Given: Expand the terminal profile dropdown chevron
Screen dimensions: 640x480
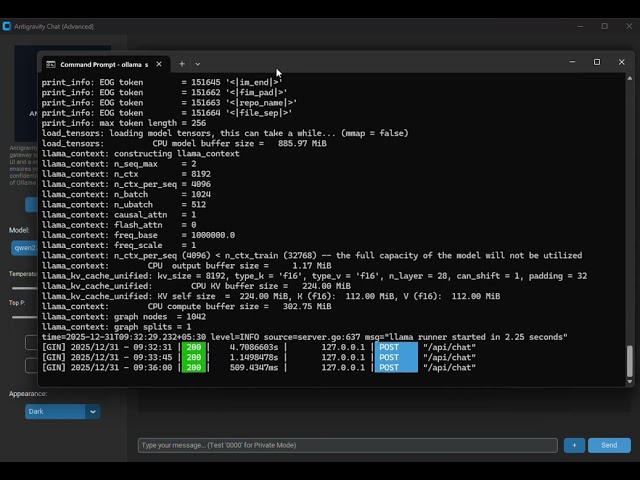Looking at the screenshot, I should click(x=197, y=64).
